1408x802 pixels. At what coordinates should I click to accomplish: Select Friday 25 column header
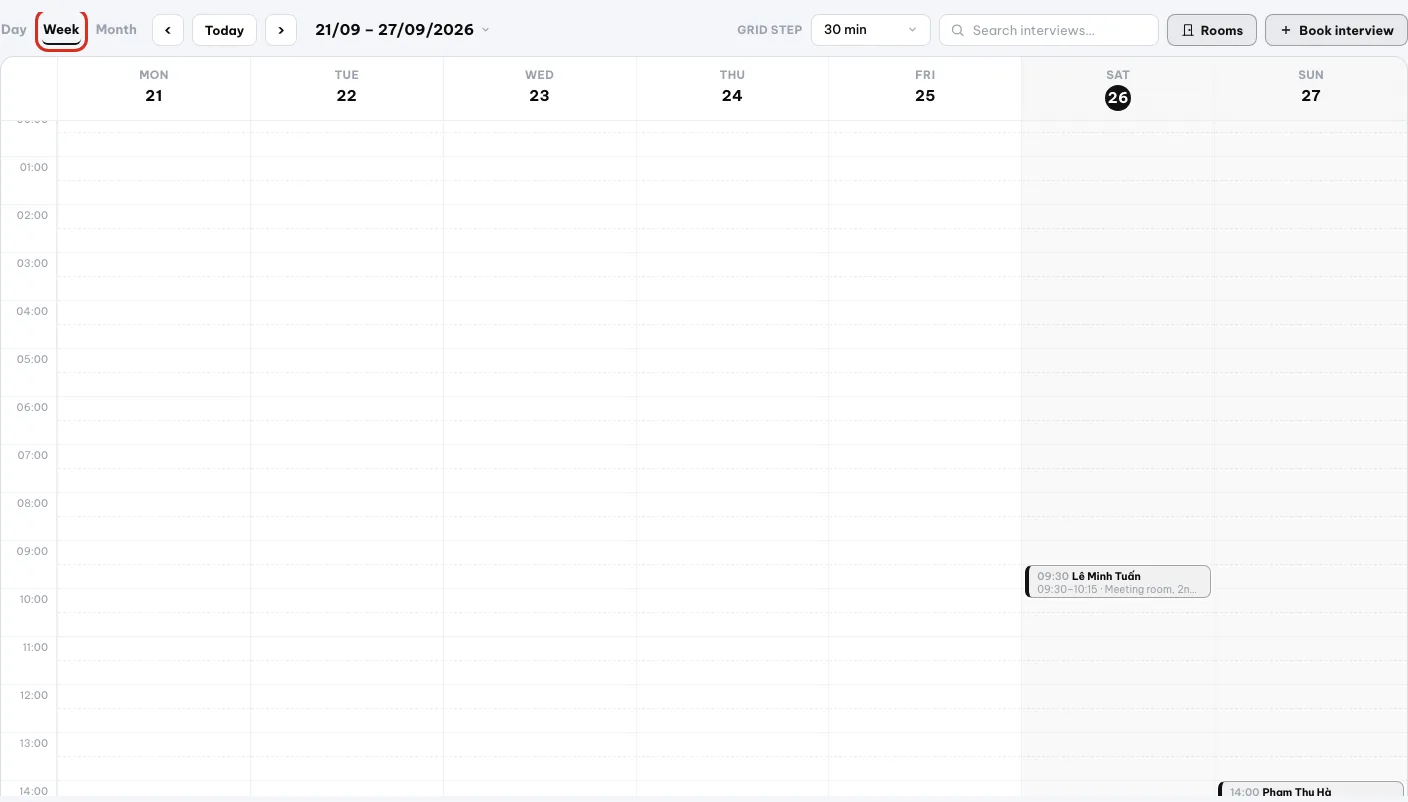pyautogui.click(x=925, y=87)
